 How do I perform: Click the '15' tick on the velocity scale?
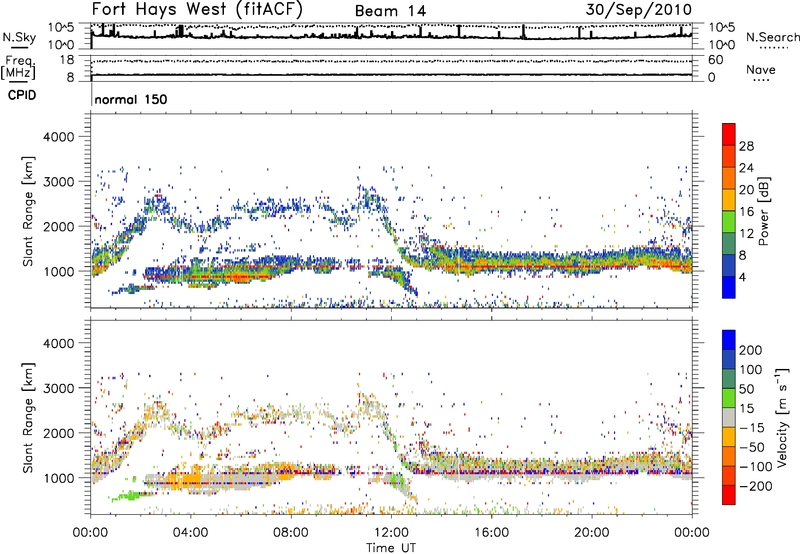[x=746, y=409]
